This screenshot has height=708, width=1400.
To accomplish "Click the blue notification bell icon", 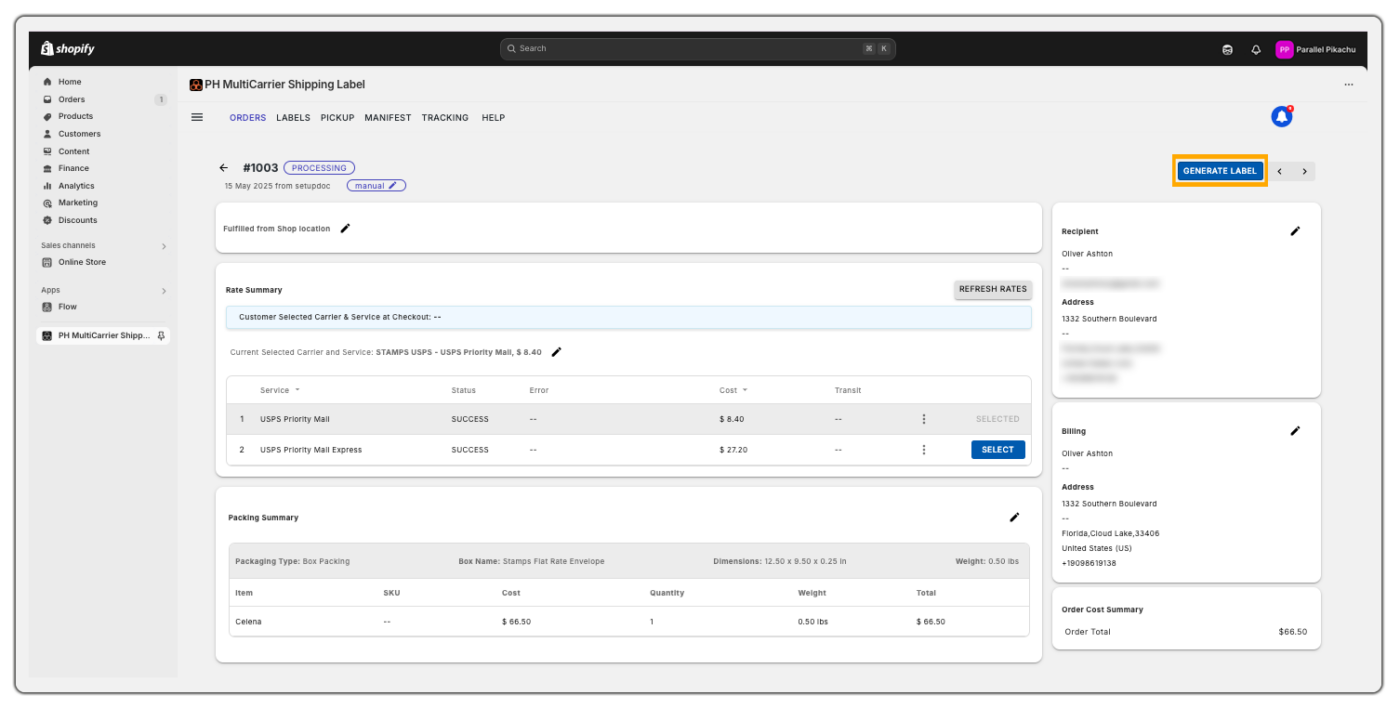I will click(x=1281, y=117).
